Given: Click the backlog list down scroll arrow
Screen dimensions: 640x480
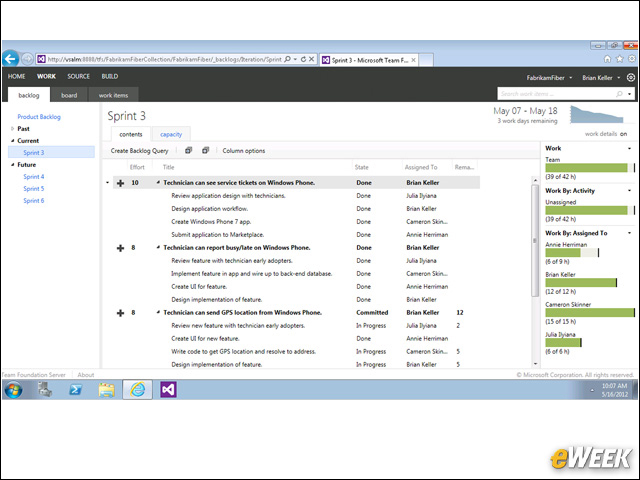Looking at the screenshot, I should (x=535, y=364).
